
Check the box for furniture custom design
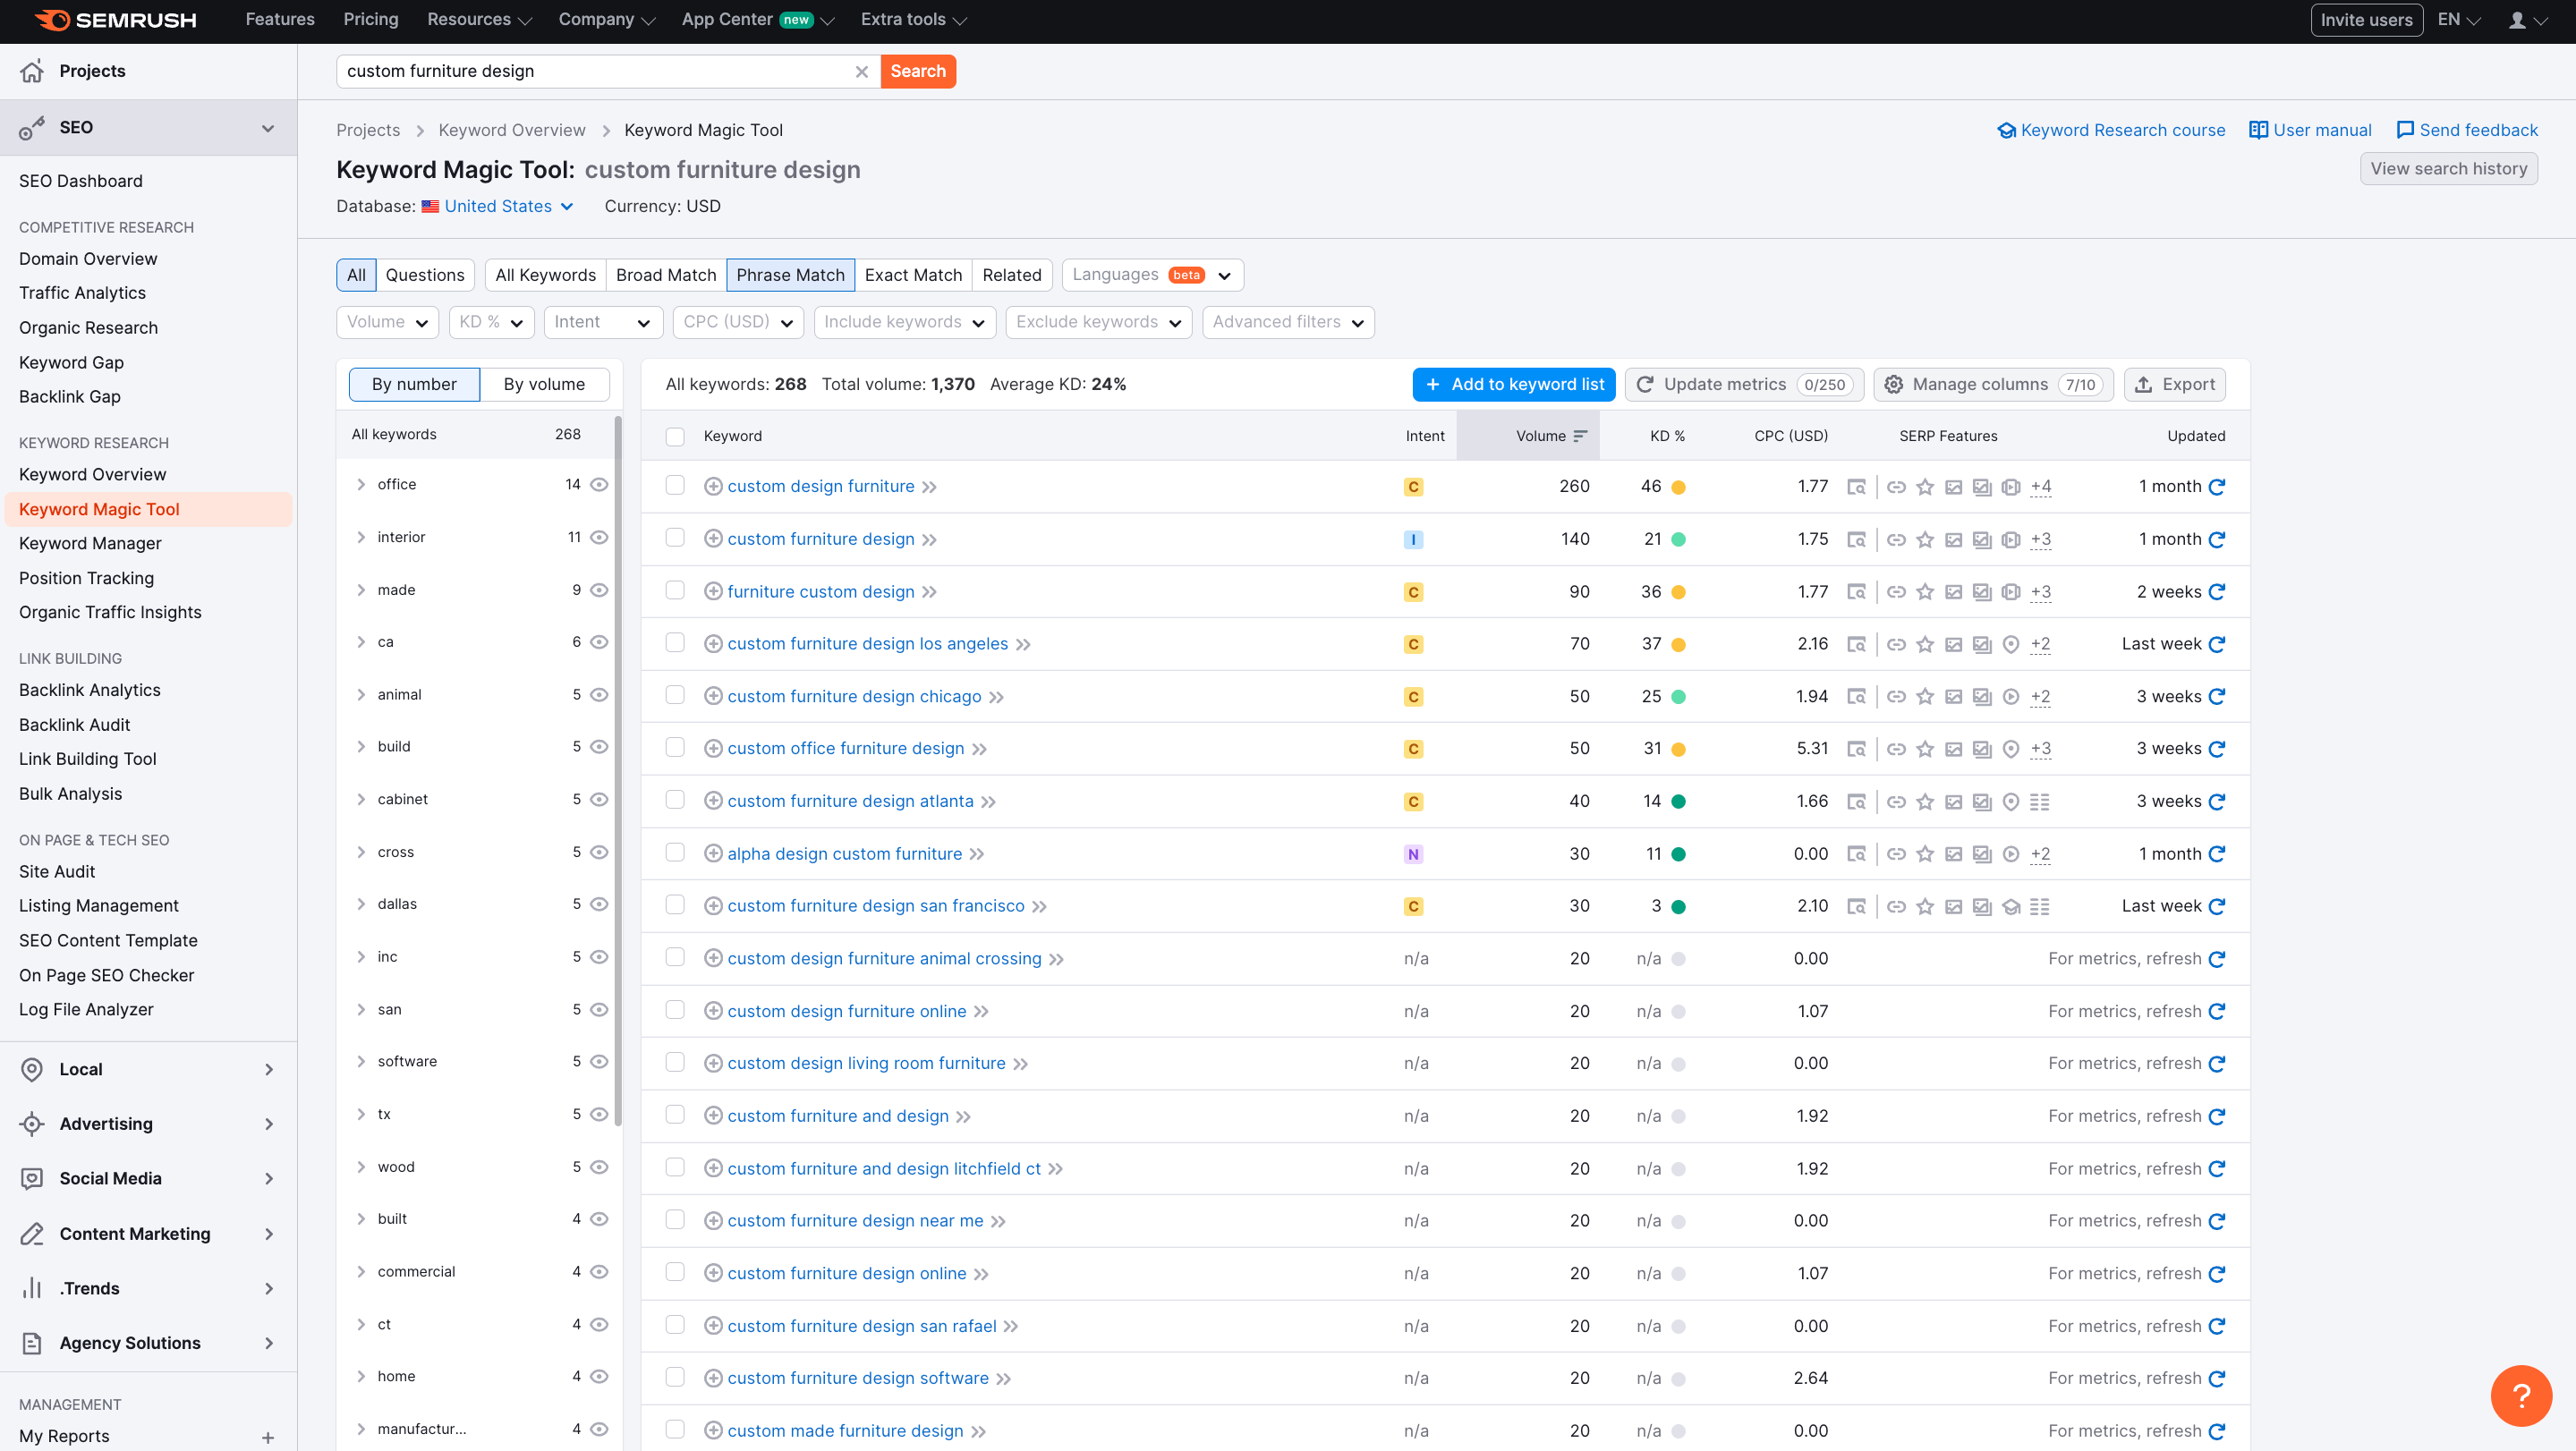[675, 591]
